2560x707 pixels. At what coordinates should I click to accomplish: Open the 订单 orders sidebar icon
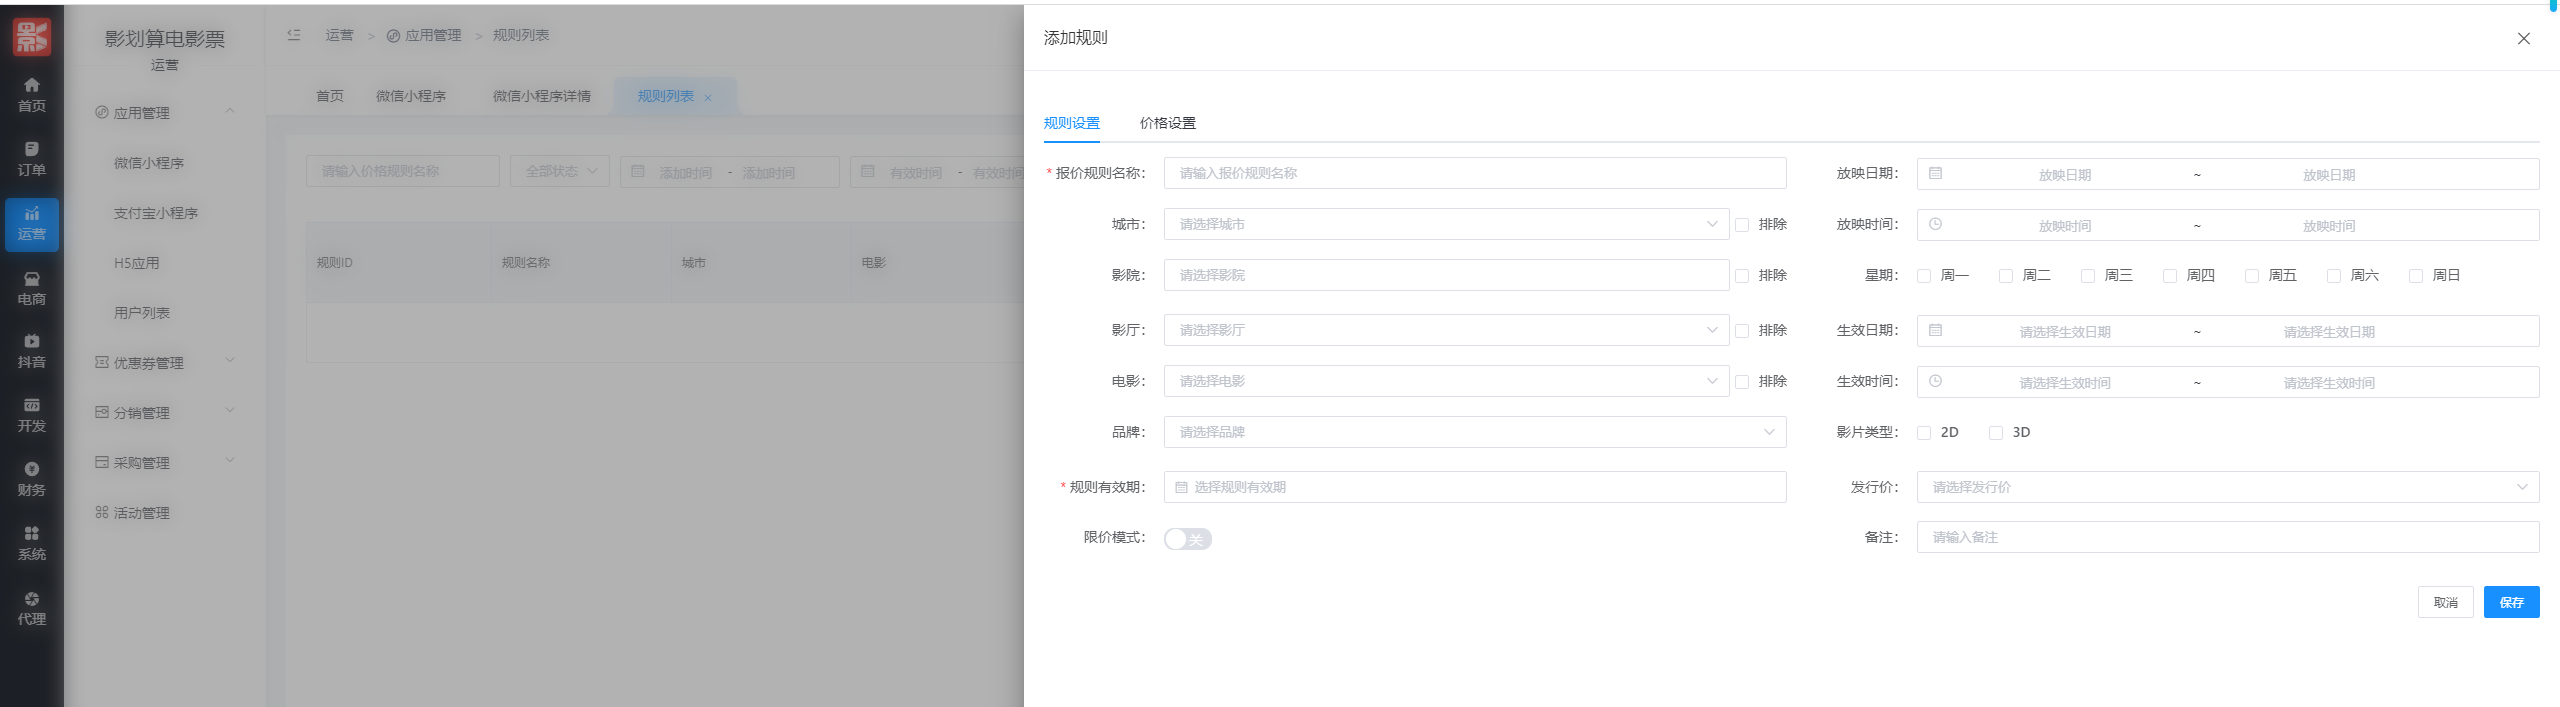click(x=31, y=159)
